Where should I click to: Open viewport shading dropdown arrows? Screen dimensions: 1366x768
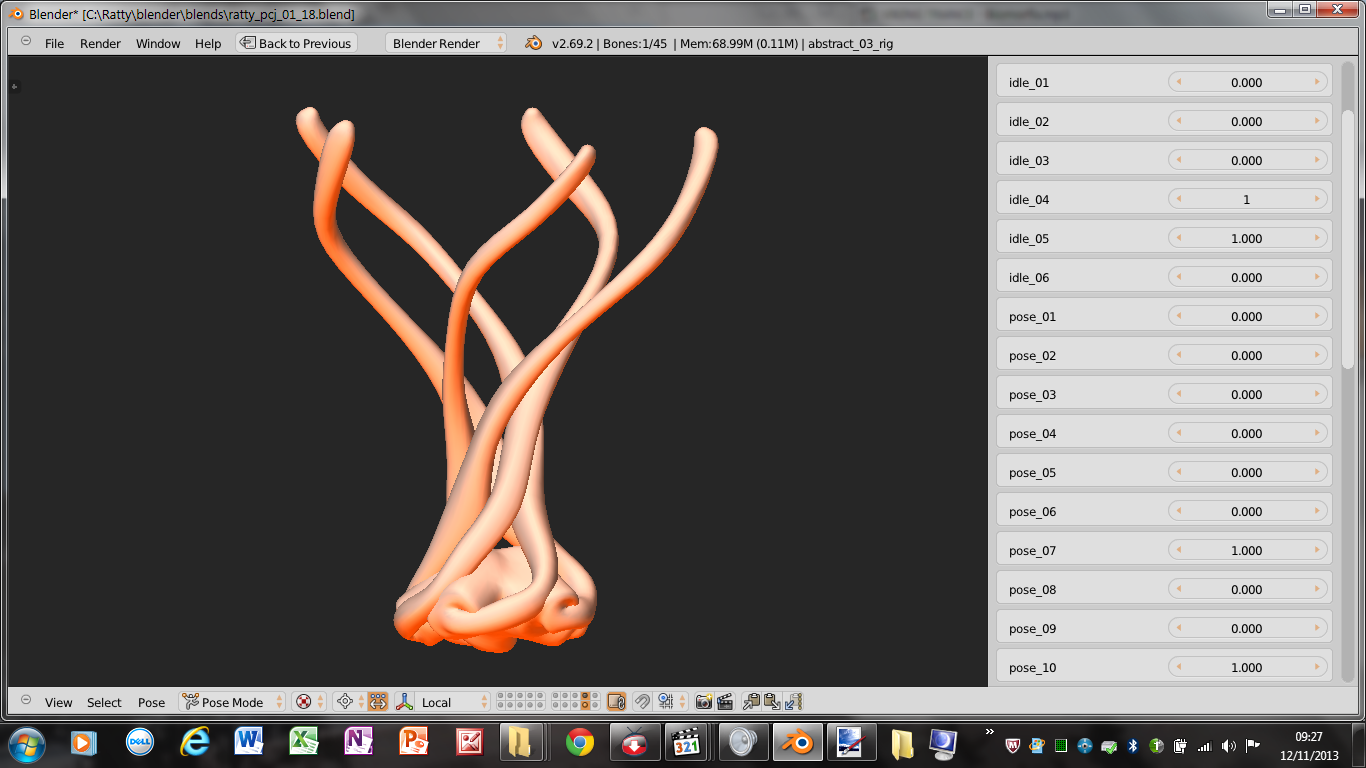pyautogui.click(x=320, y=702)
